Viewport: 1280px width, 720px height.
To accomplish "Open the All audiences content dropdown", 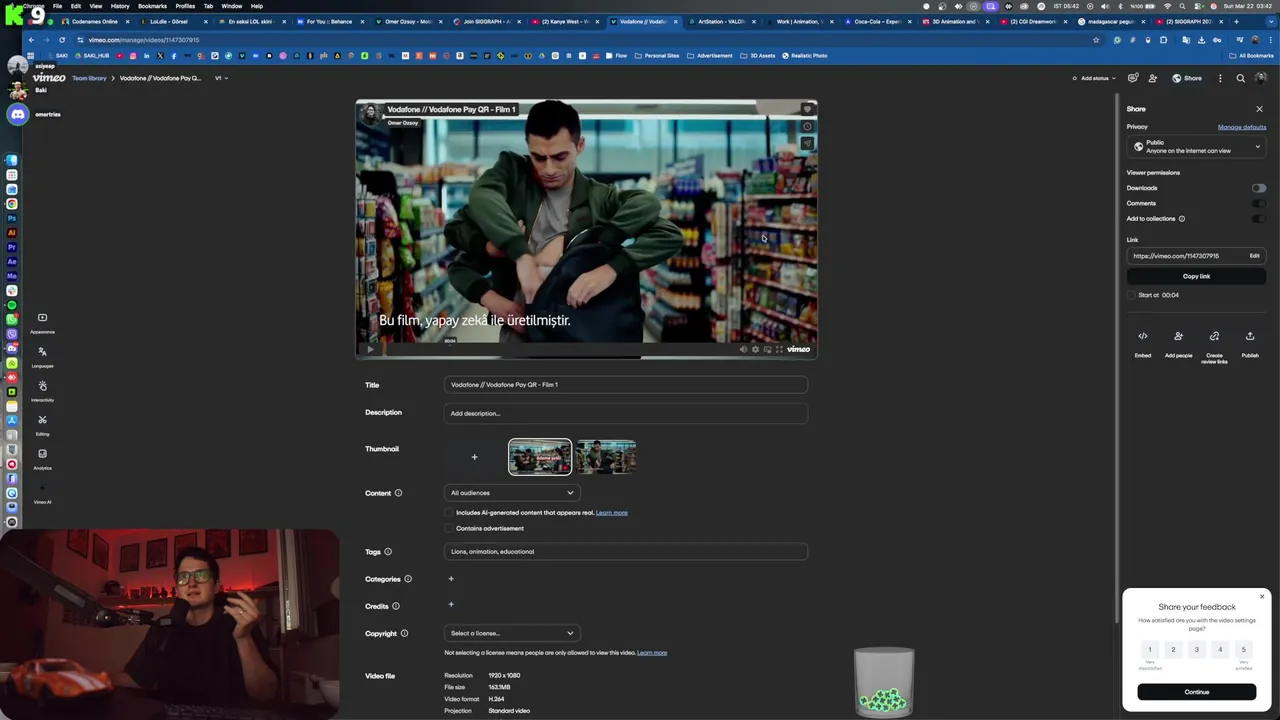I will click(512, 493).
